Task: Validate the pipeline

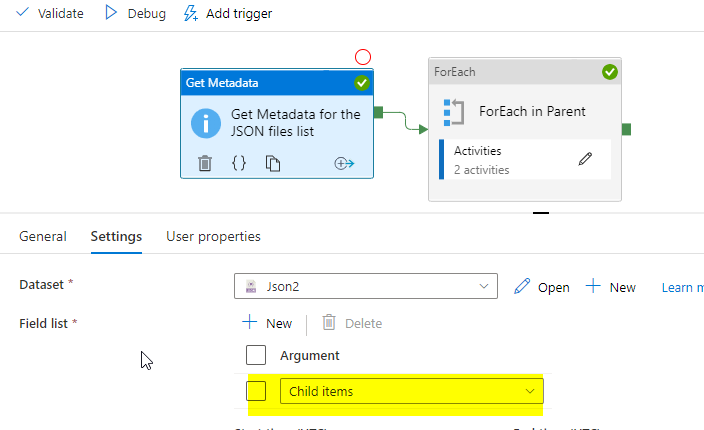Action: coord(50,13)
